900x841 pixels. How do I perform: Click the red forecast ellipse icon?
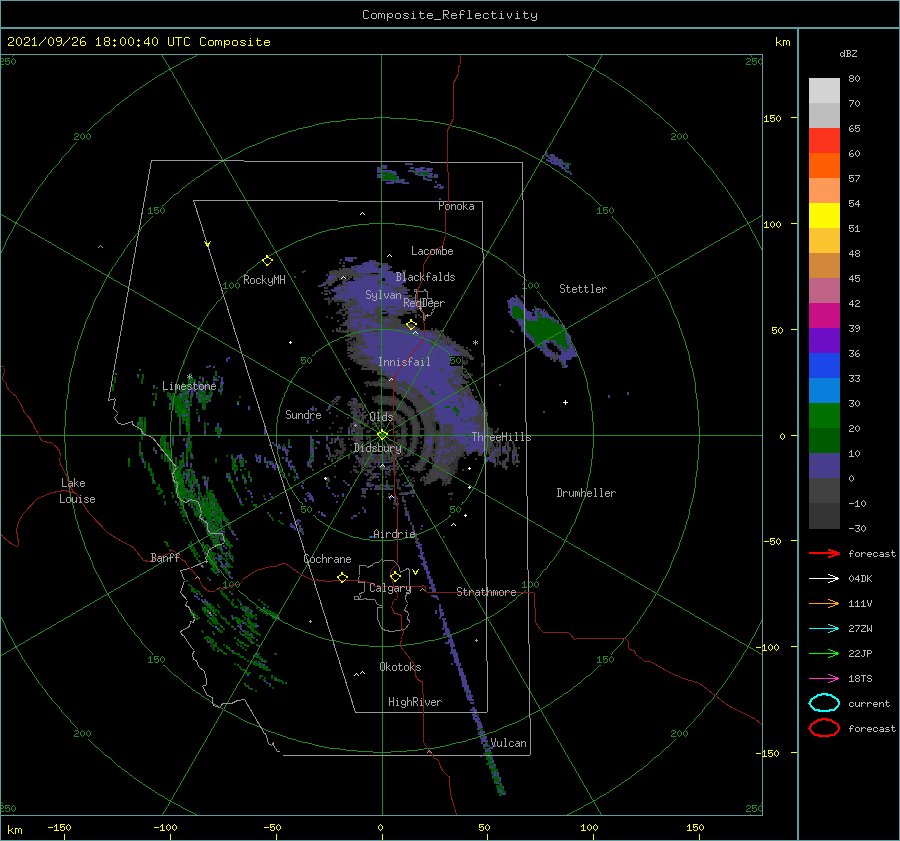coord(824,728)
